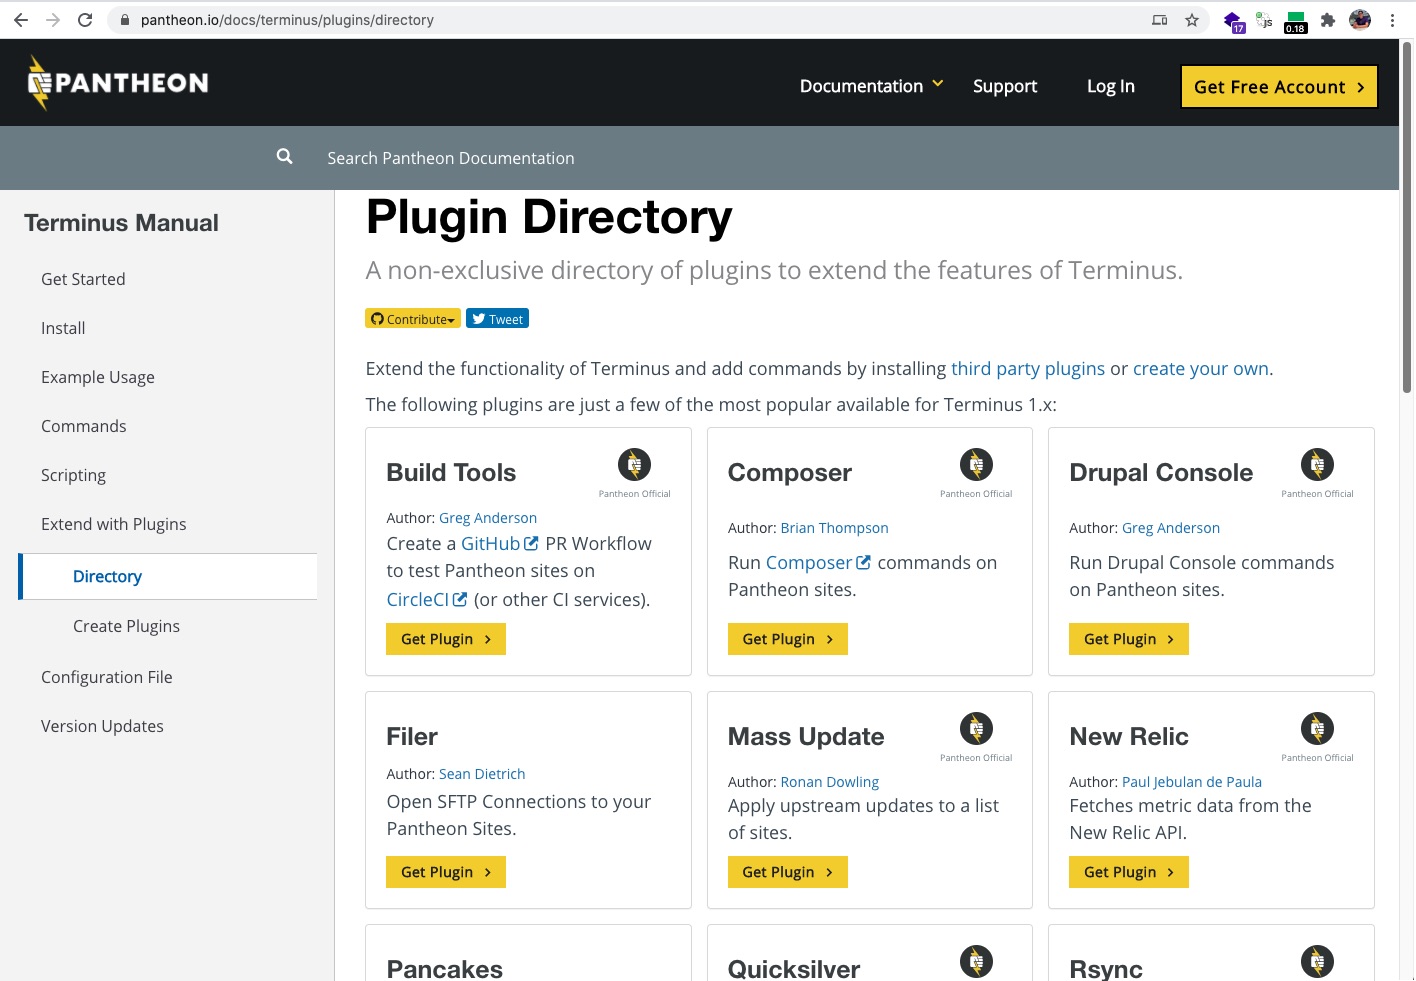Click the Pantheon Official badge on New Relic
The width and height of the screenshot is (1416, 981).
click(1317, 736)
